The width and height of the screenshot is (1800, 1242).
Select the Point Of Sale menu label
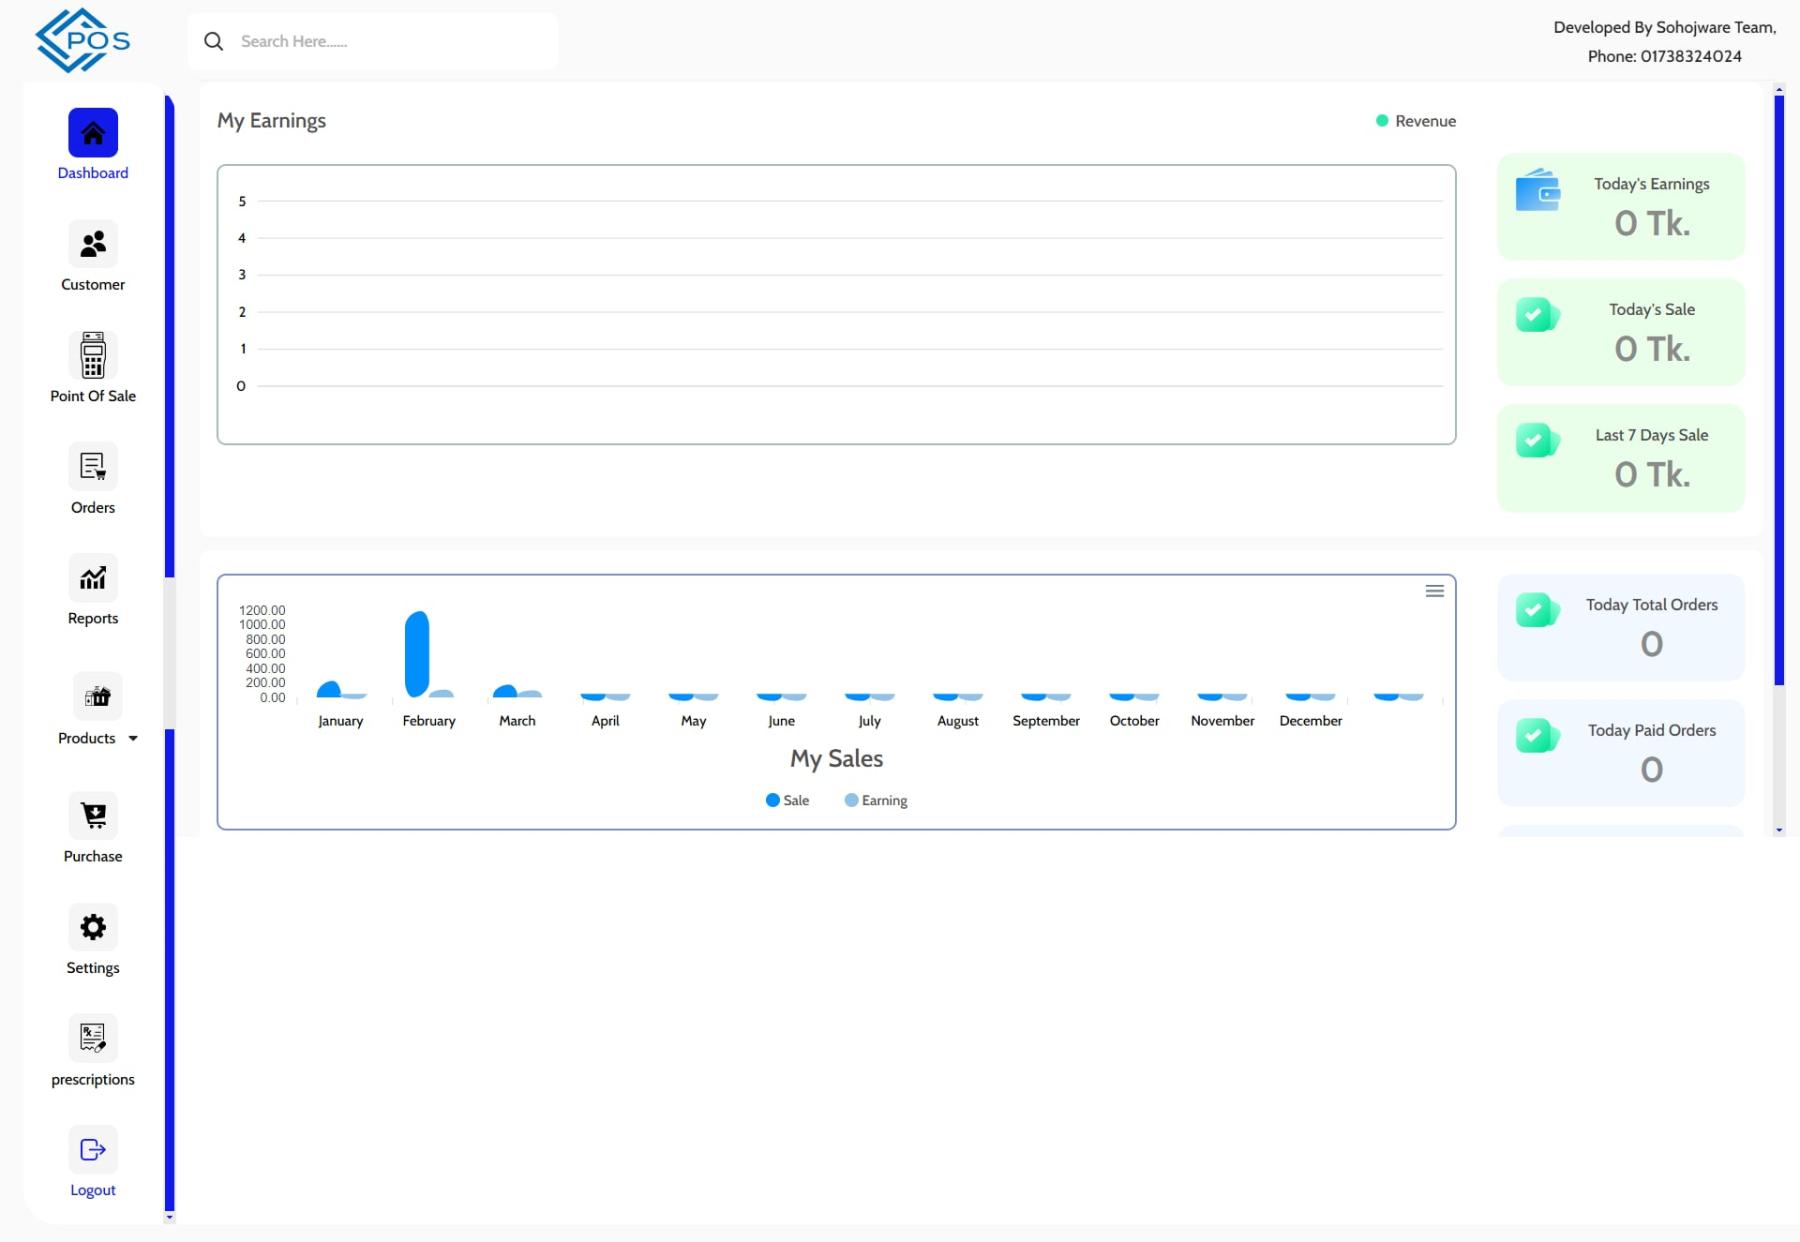(x=93, y=396)
